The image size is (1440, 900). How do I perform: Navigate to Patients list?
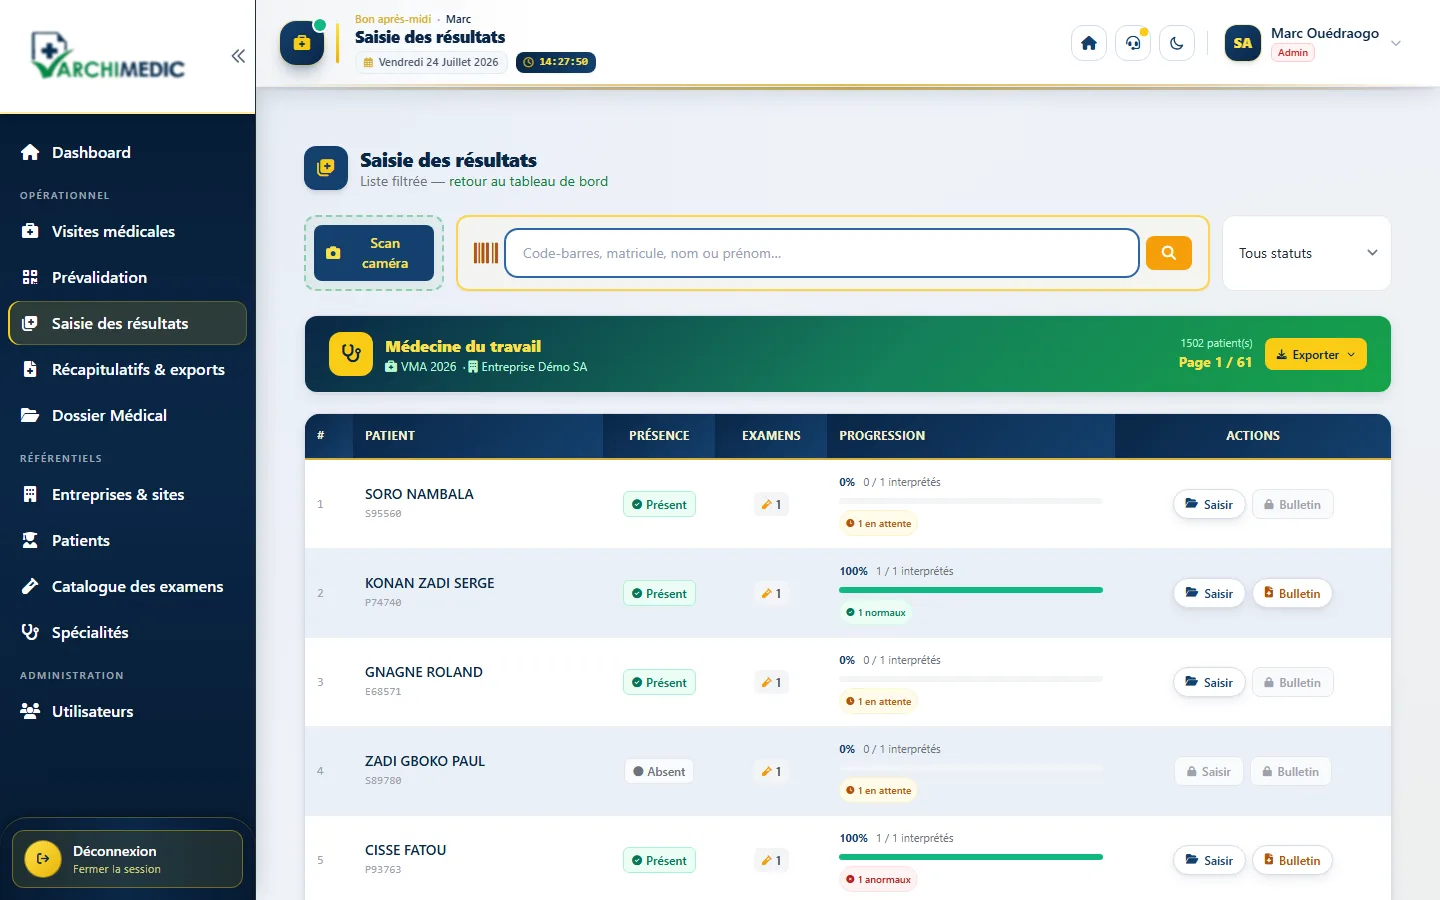point(127,540)
